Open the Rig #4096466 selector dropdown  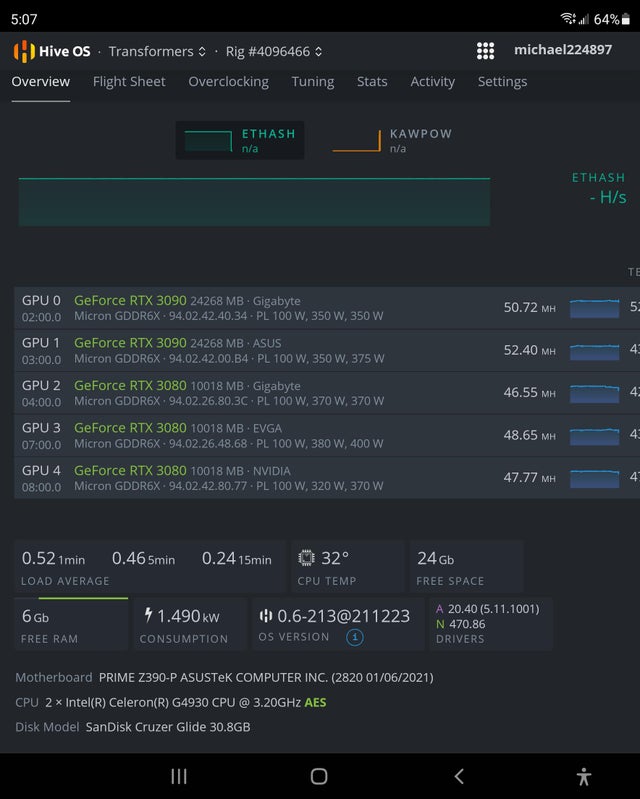point(274,51)
